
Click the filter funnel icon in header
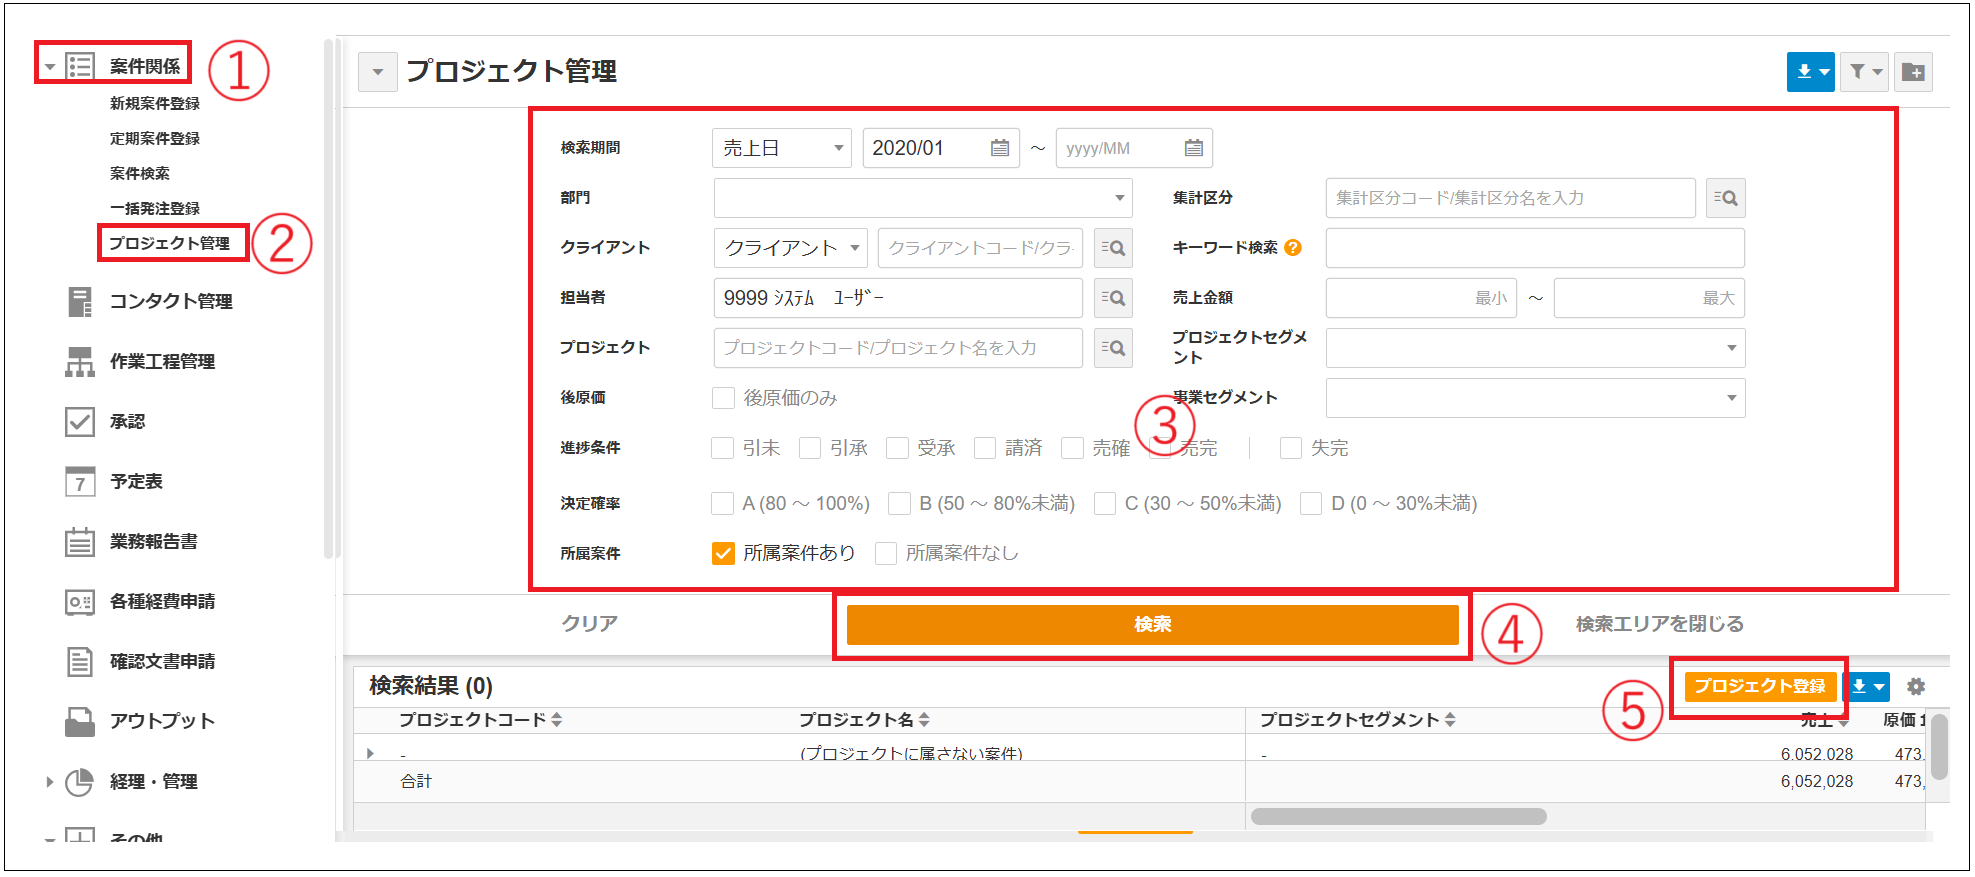[x=1864, y=72]
